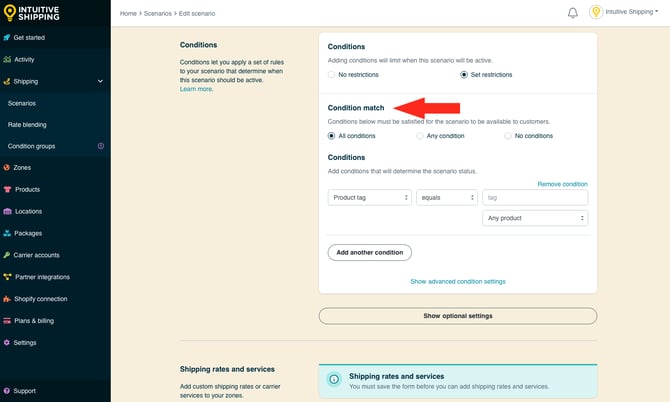
Task: Select the No restrictions radio button
Action: click(332, 75)
